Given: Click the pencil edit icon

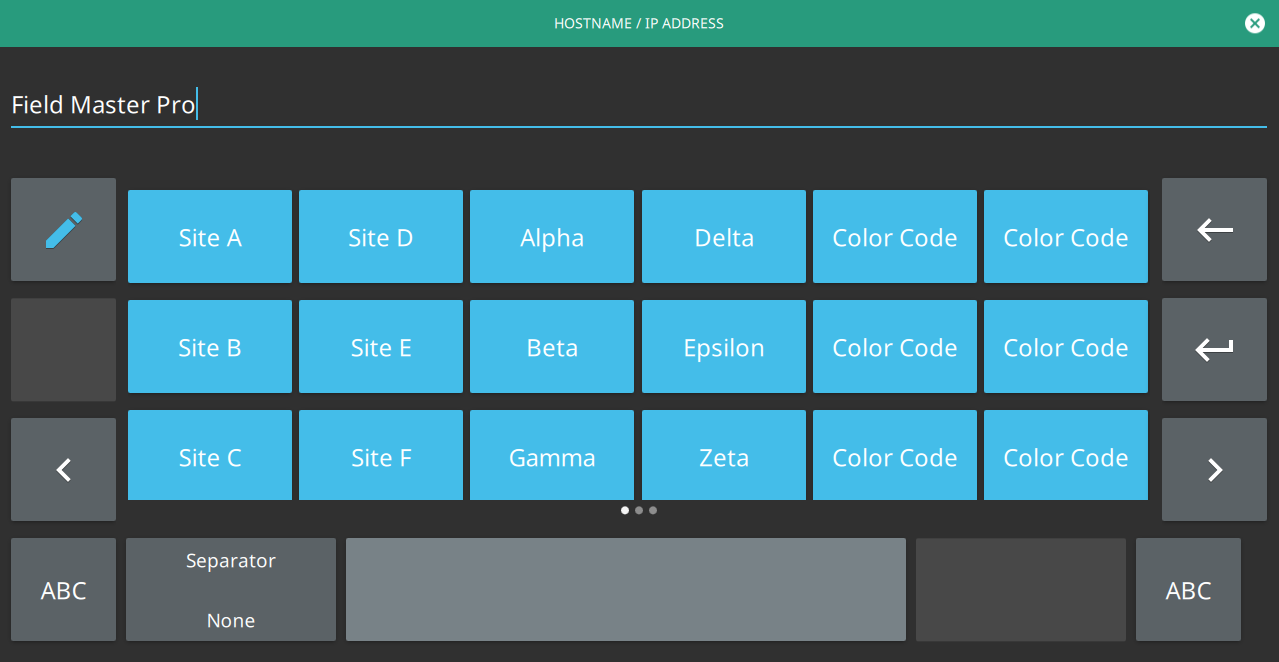Looking at the screenshot, I should coord(63,230).
